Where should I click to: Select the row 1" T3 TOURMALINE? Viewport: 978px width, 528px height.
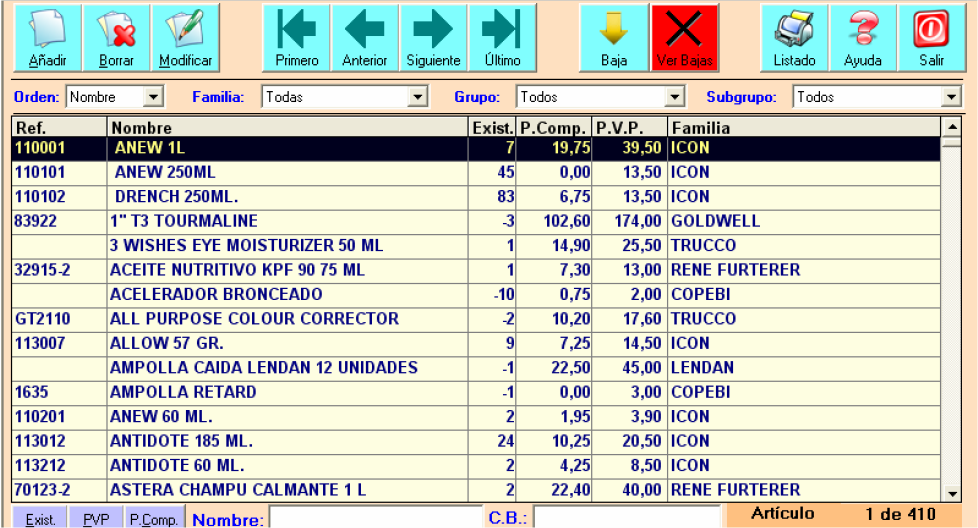(476, 221)
